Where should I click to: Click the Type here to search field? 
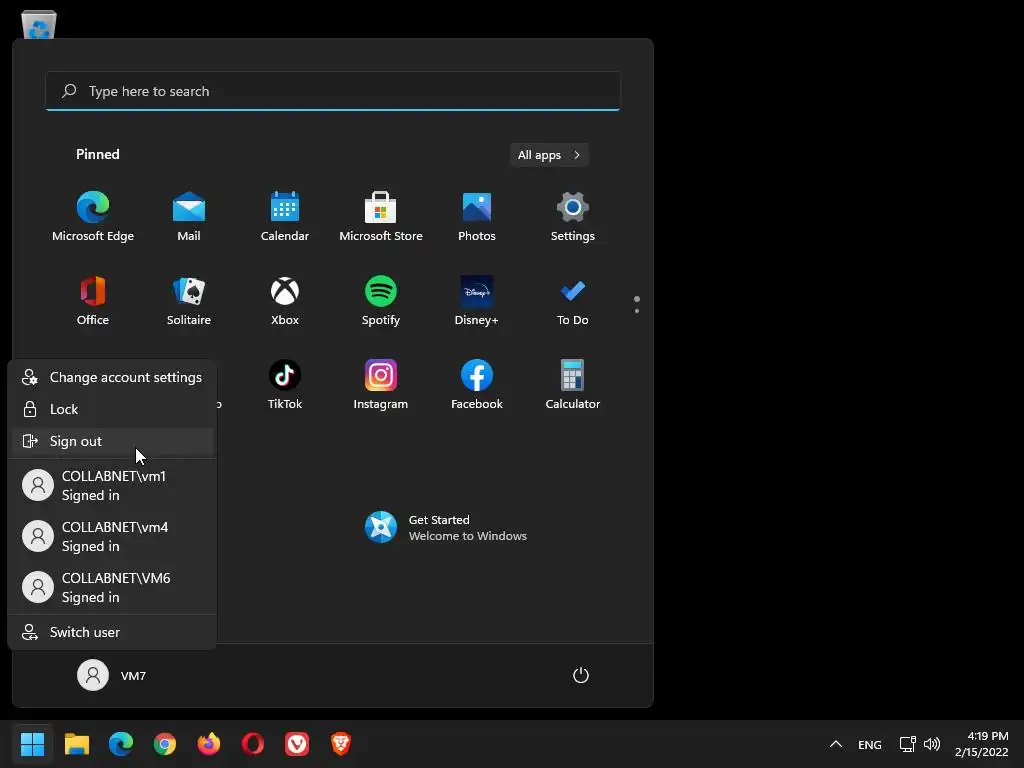coord(333,91)
